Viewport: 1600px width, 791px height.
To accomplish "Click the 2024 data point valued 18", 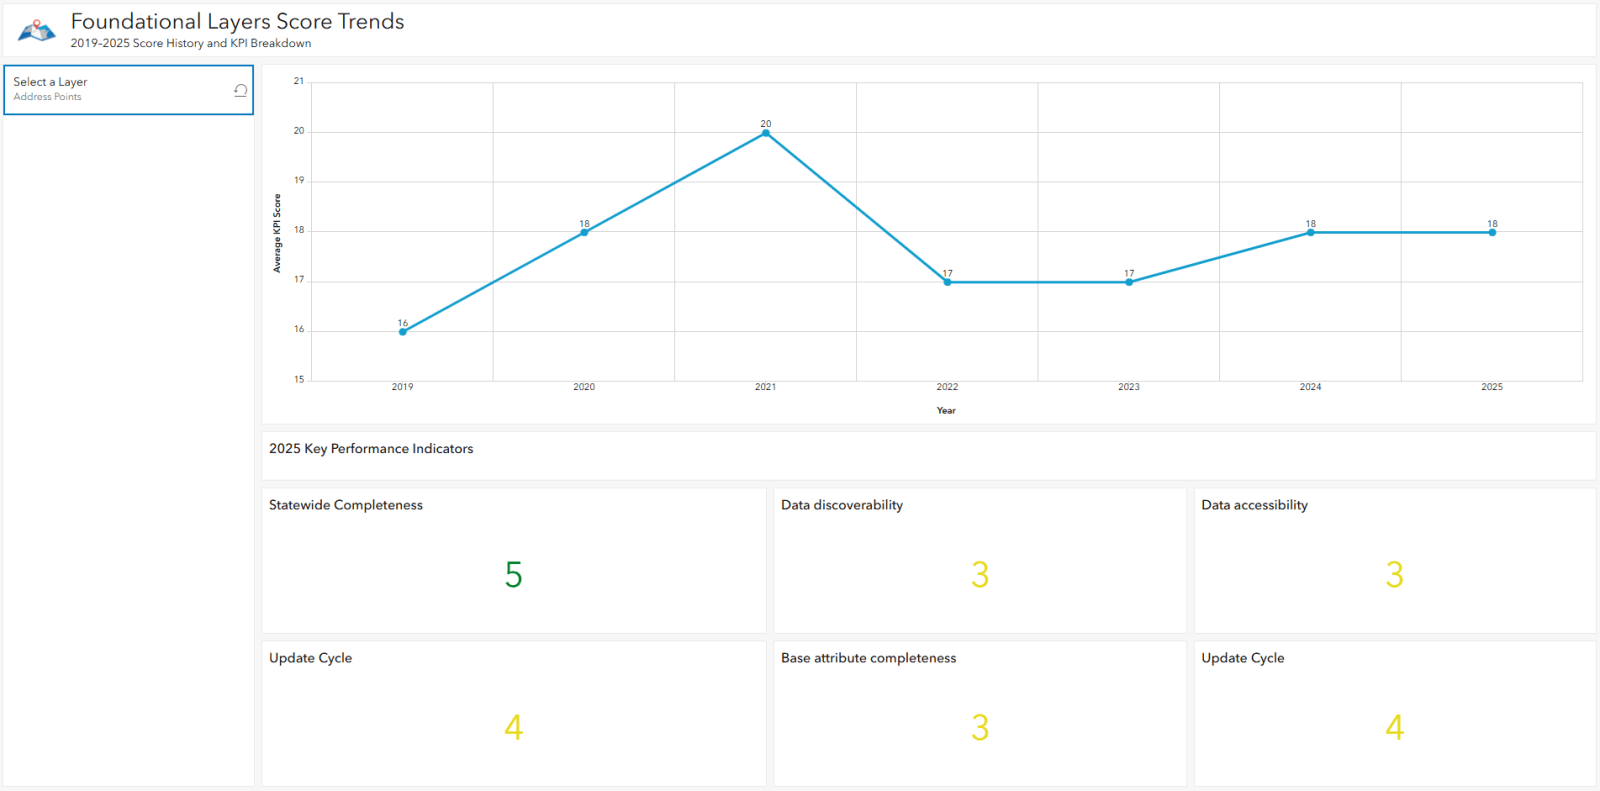I will [1311, 232].
